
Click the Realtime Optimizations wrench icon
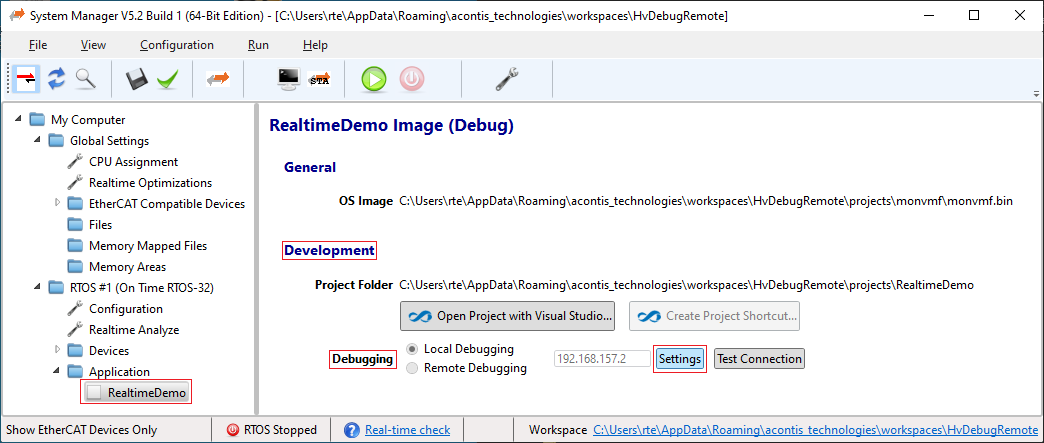click(76, 183)
